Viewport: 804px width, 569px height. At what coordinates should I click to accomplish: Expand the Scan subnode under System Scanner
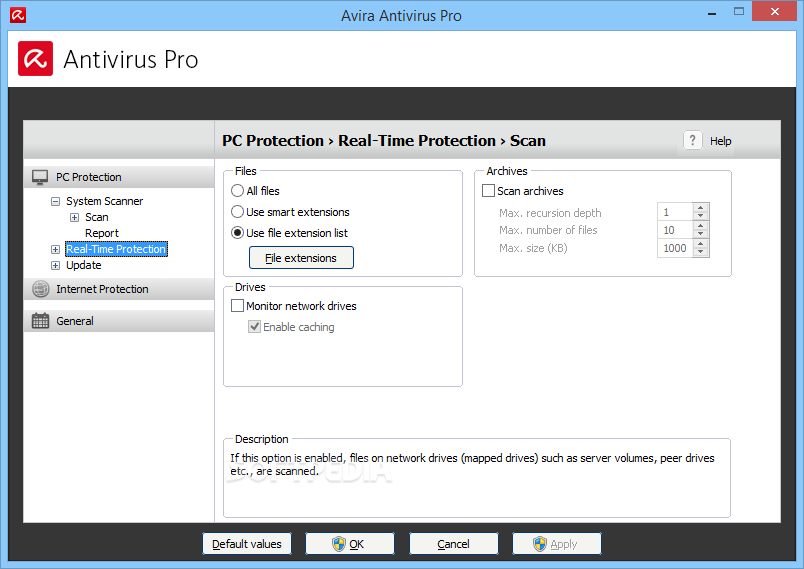point(74,217)
